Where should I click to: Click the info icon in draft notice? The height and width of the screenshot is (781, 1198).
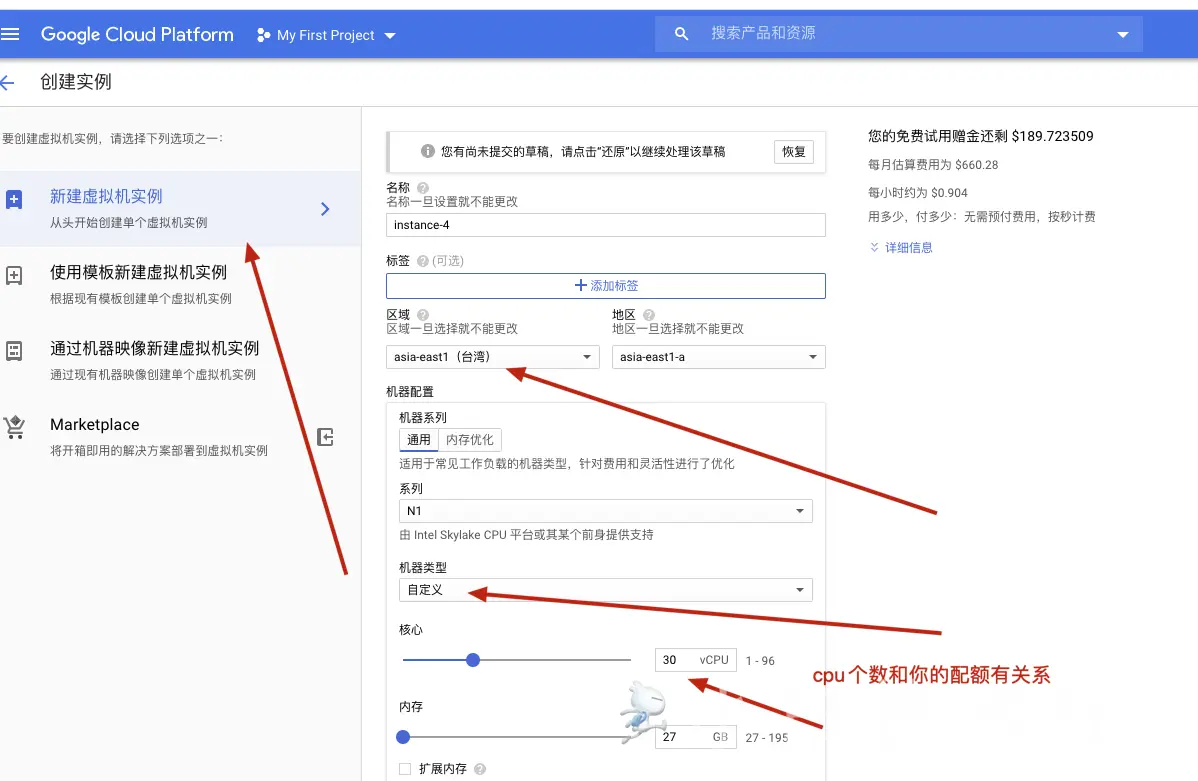coord(428,151)
